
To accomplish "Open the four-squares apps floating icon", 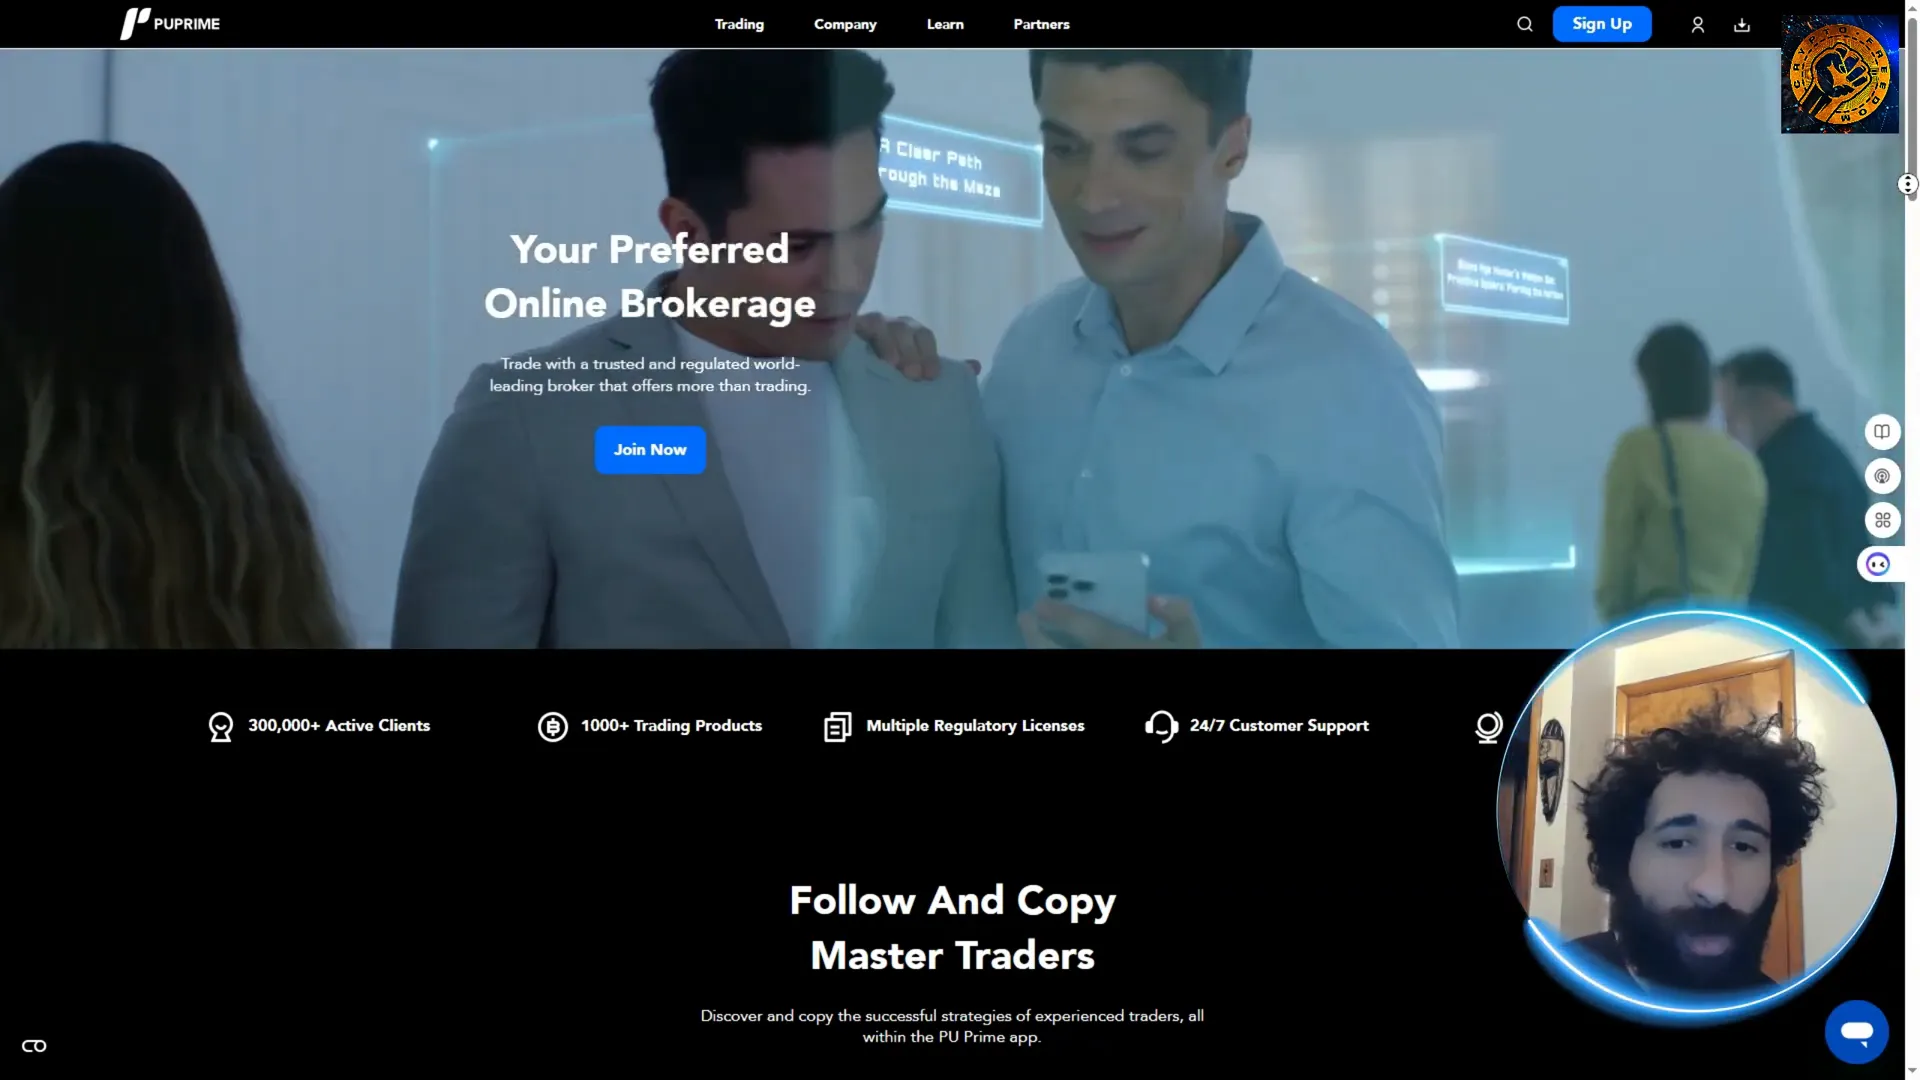I will coord(1882,520).
